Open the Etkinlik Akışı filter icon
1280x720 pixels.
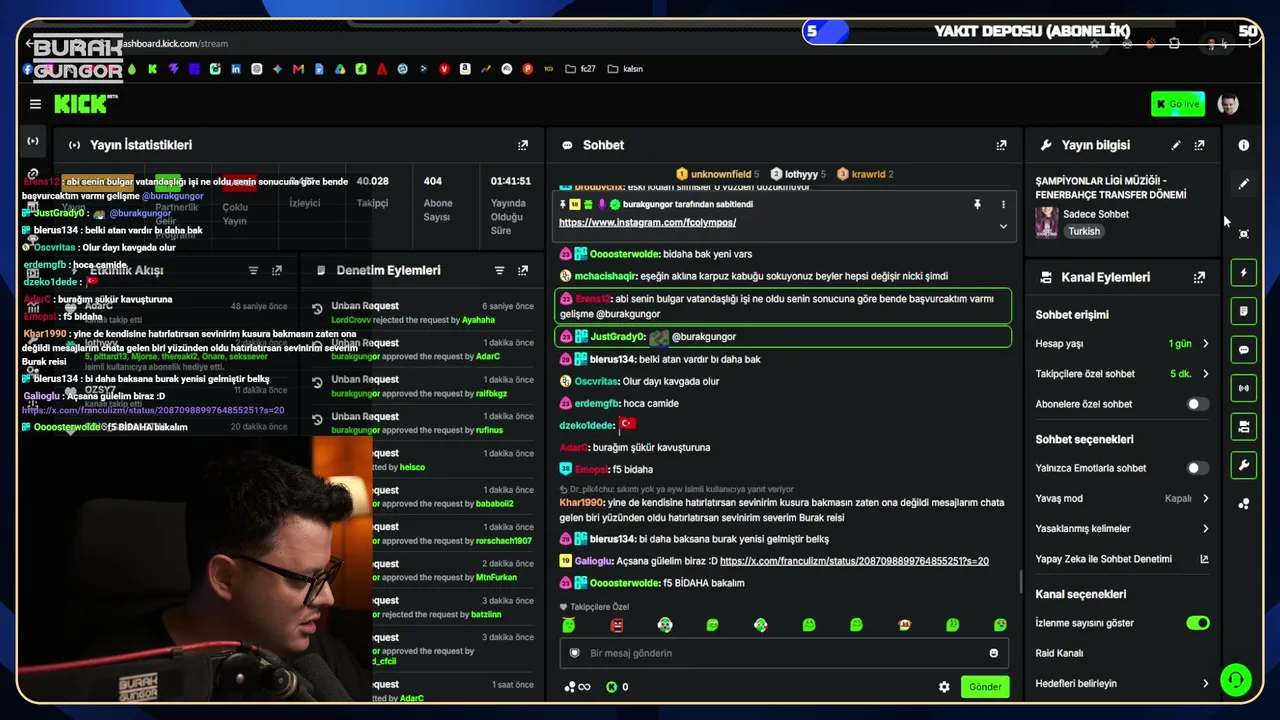point(253,270)
